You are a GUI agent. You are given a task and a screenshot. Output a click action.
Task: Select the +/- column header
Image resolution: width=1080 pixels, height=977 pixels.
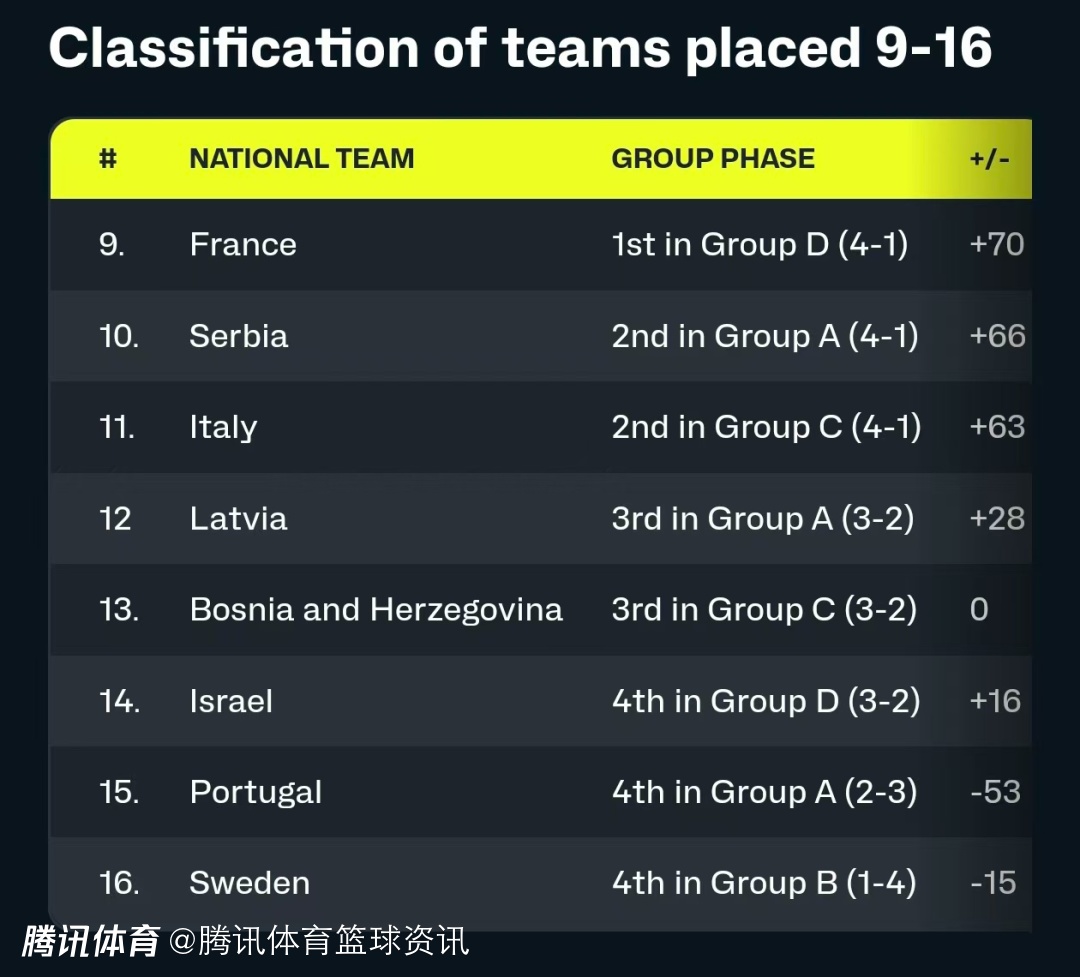point(989,158)
